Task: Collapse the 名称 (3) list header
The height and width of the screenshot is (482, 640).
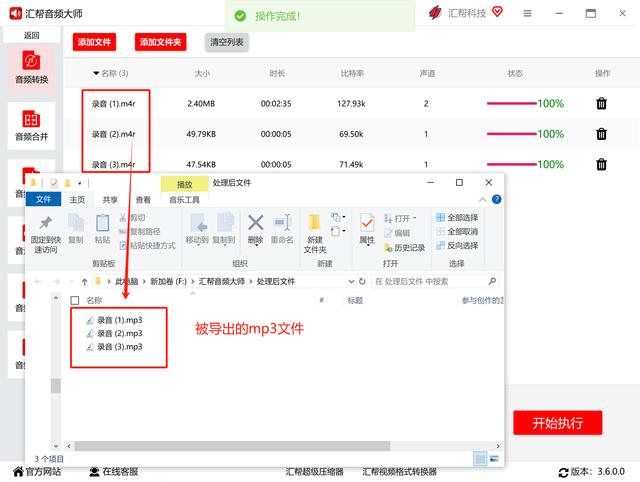Action: coord(96,73)
